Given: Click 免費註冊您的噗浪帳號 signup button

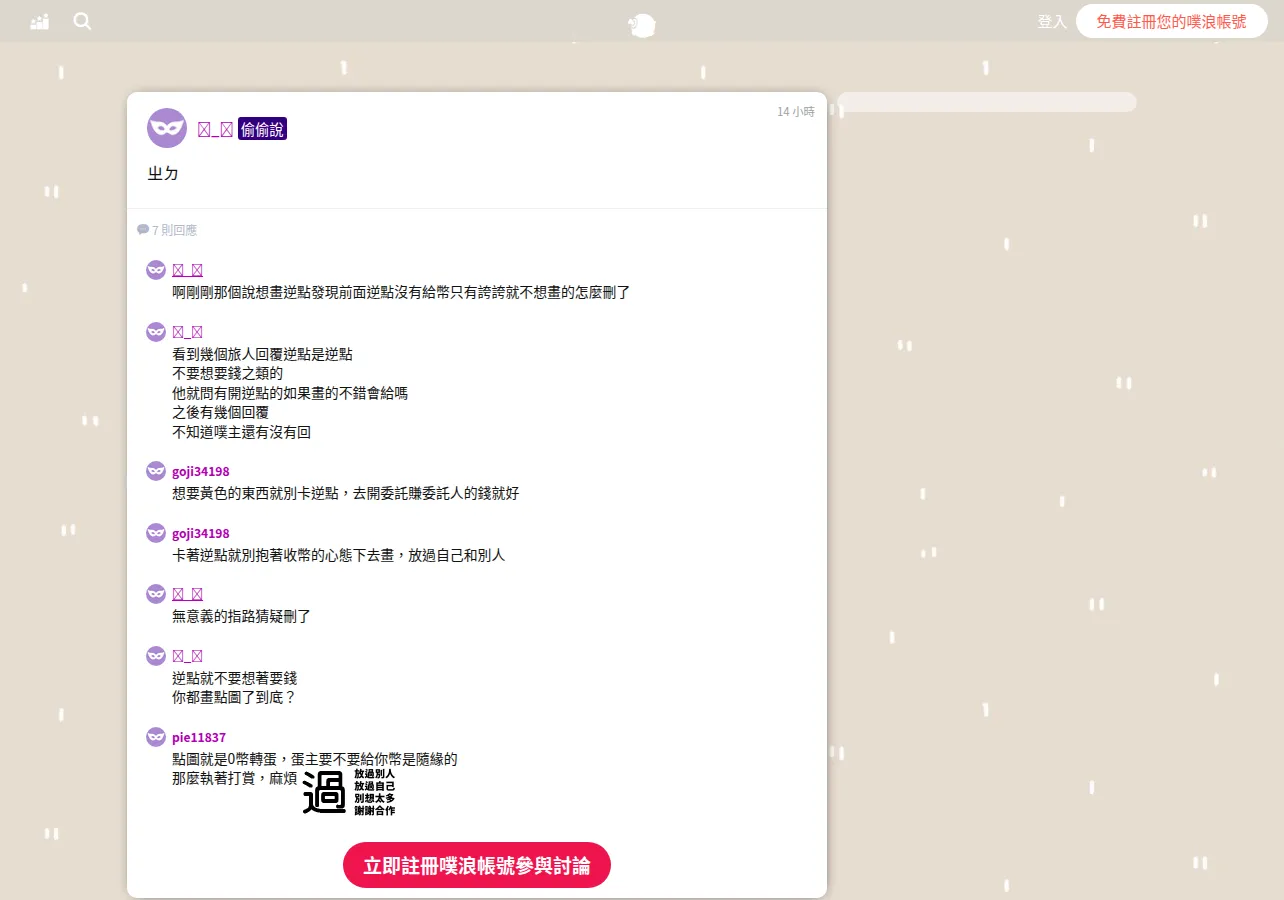Looking at the screenshot, I should coord(1171,21).
